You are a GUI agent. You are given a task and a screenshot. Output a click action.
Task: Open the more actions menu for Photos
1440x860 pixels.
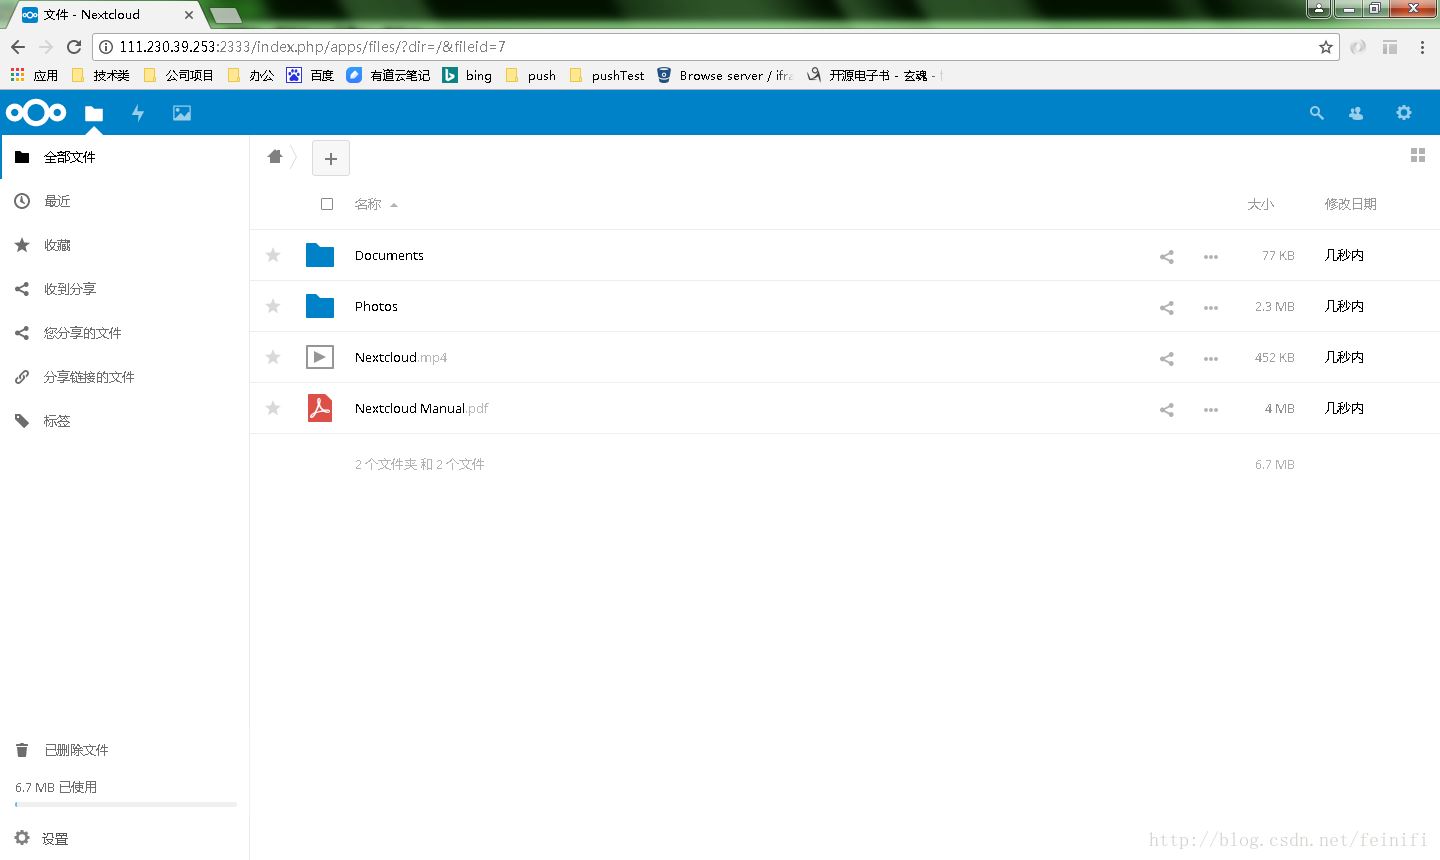(1210, 307)
